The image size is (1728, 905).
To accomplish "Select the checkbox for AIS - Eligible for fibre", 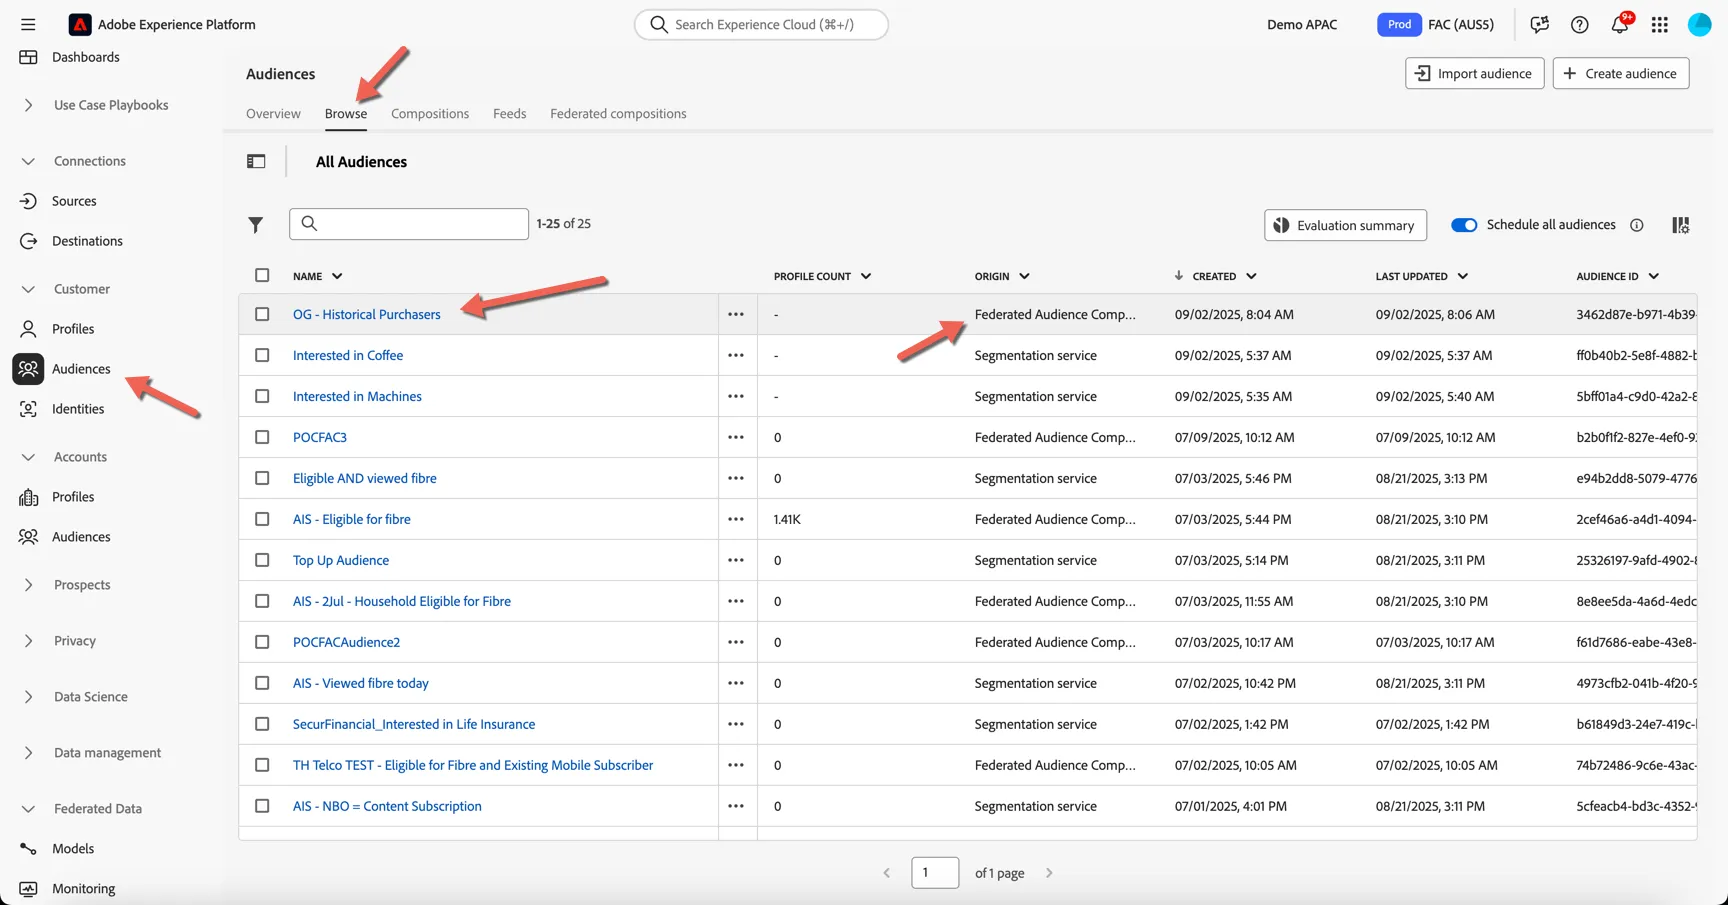I will coord(262,519).
